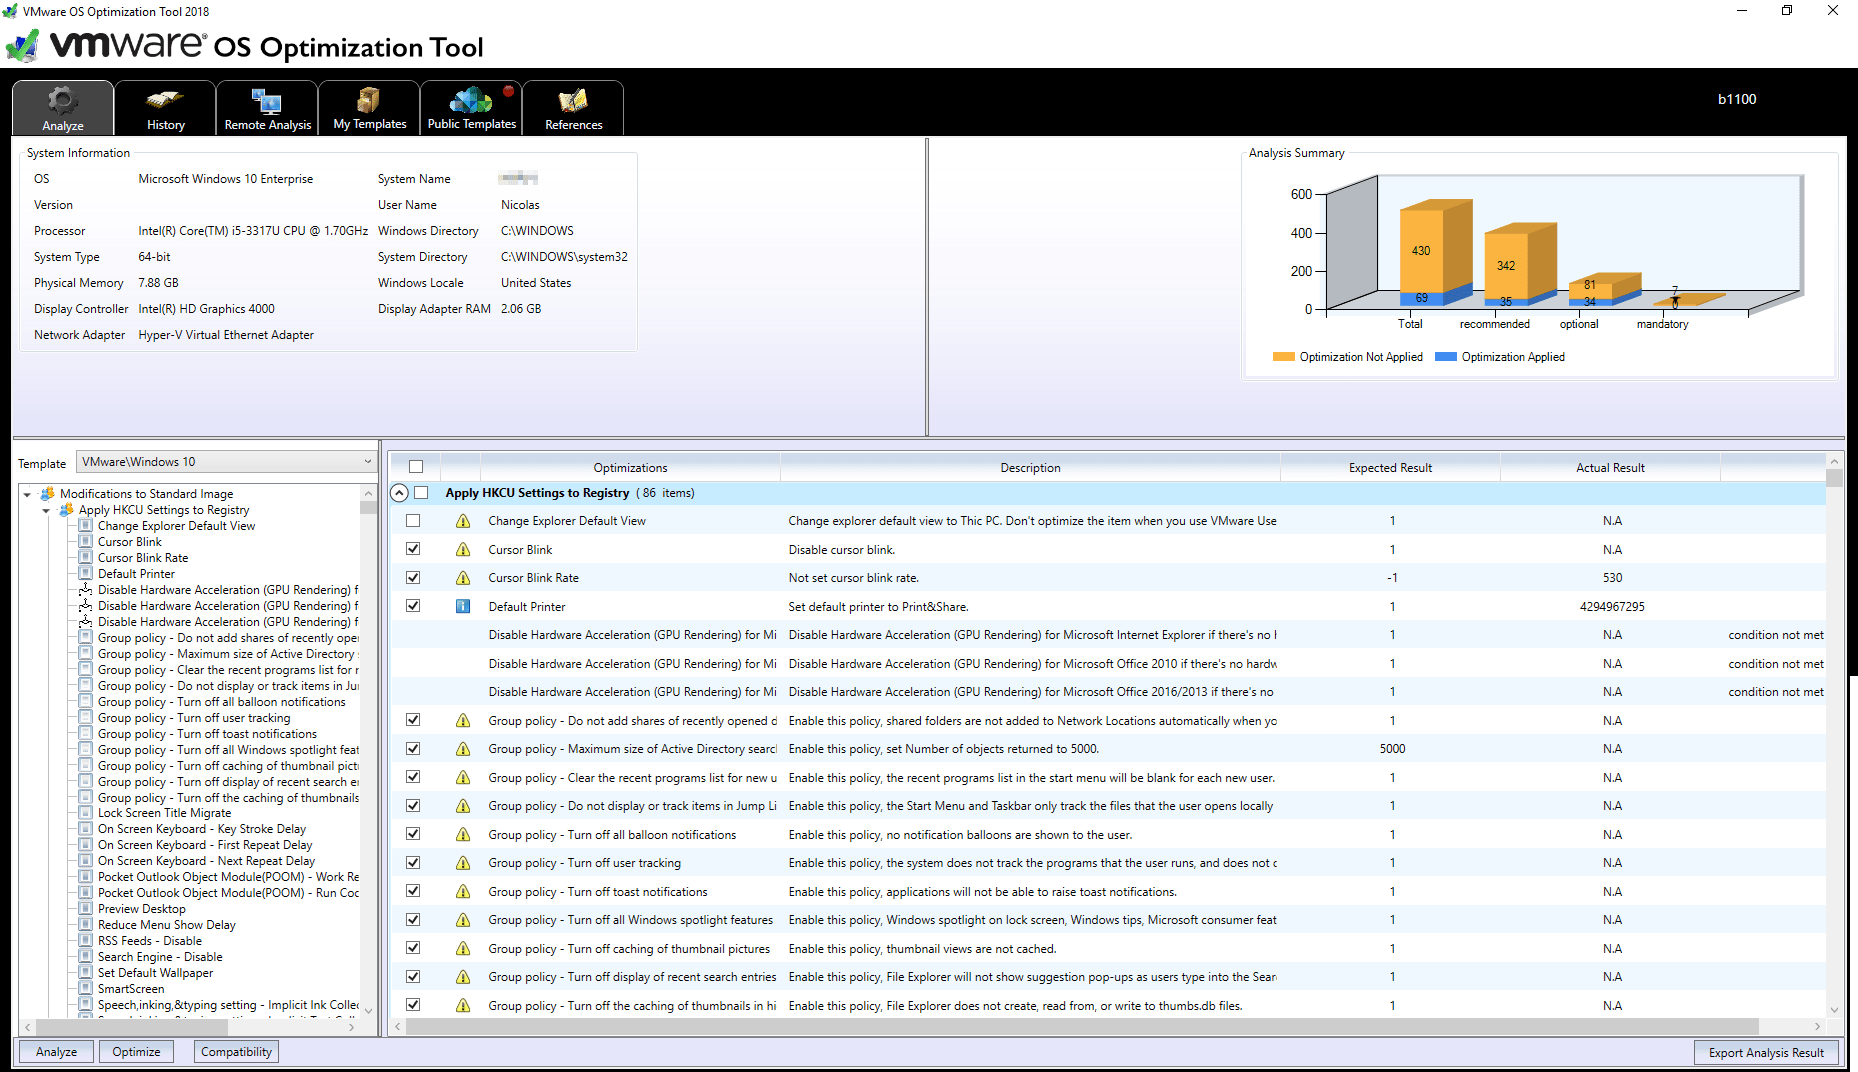Uncheck Turn off user tracking checkbox
The width and height of the screenshot is (1858, 1072).
[413, 863]
